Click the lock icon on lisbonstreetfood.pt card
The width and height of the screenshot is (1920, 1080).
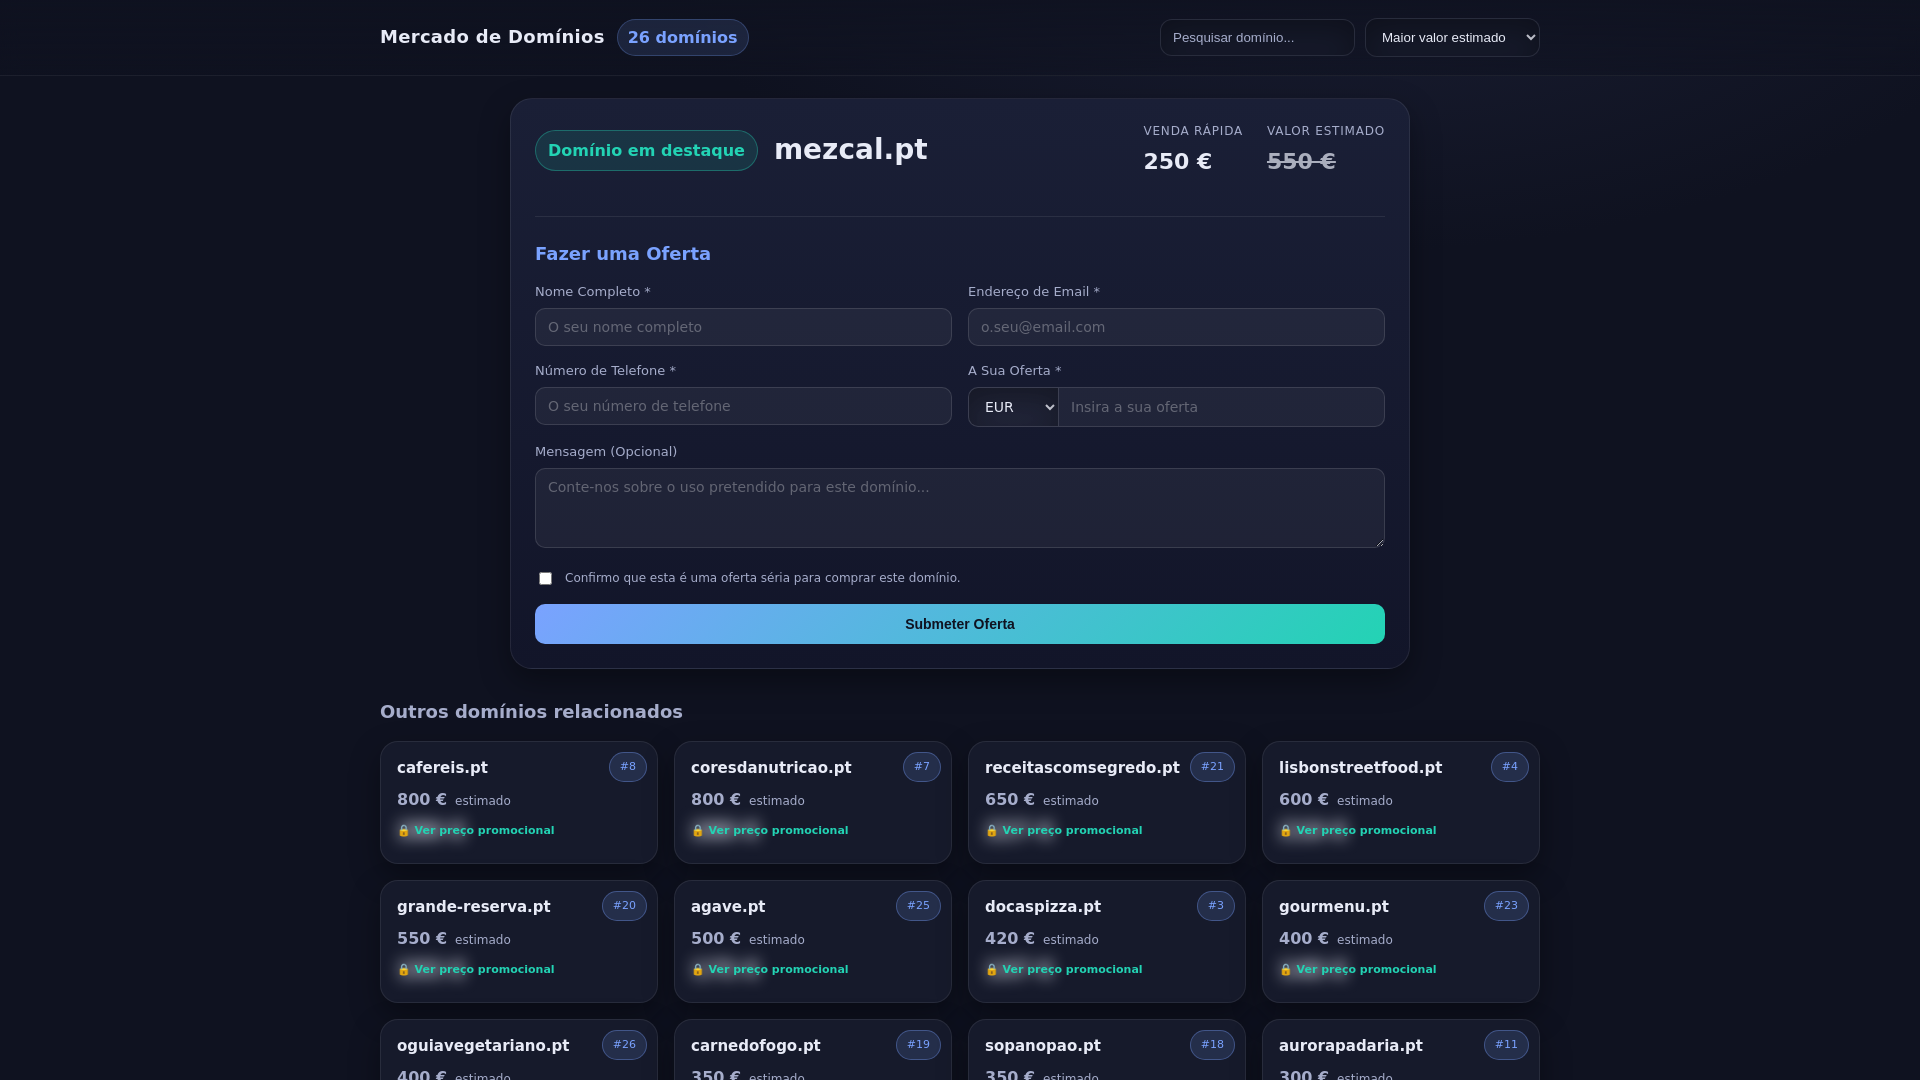1286,831
